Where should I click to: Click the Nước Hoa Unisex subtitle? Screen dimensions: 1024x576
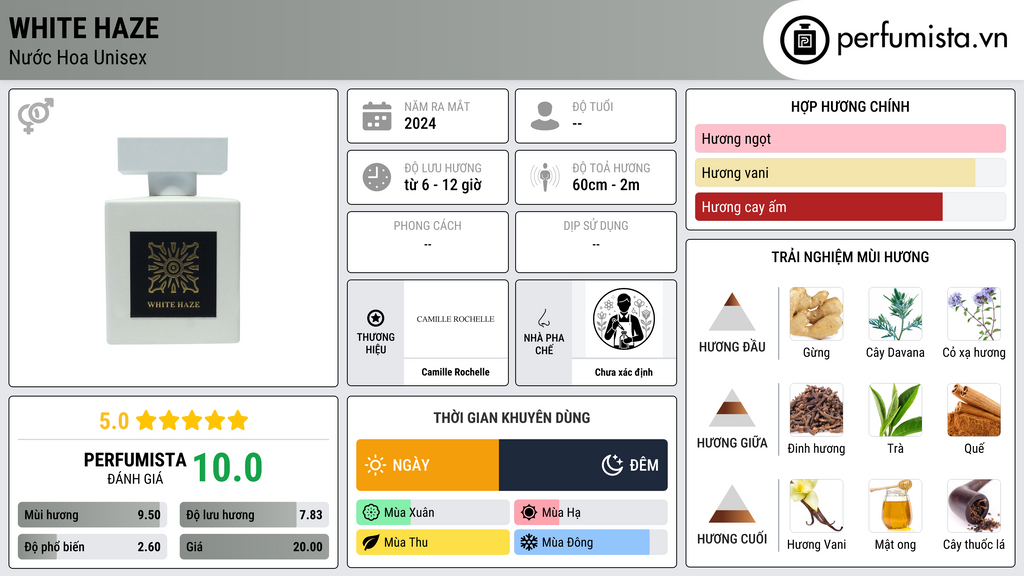point(78,57)
